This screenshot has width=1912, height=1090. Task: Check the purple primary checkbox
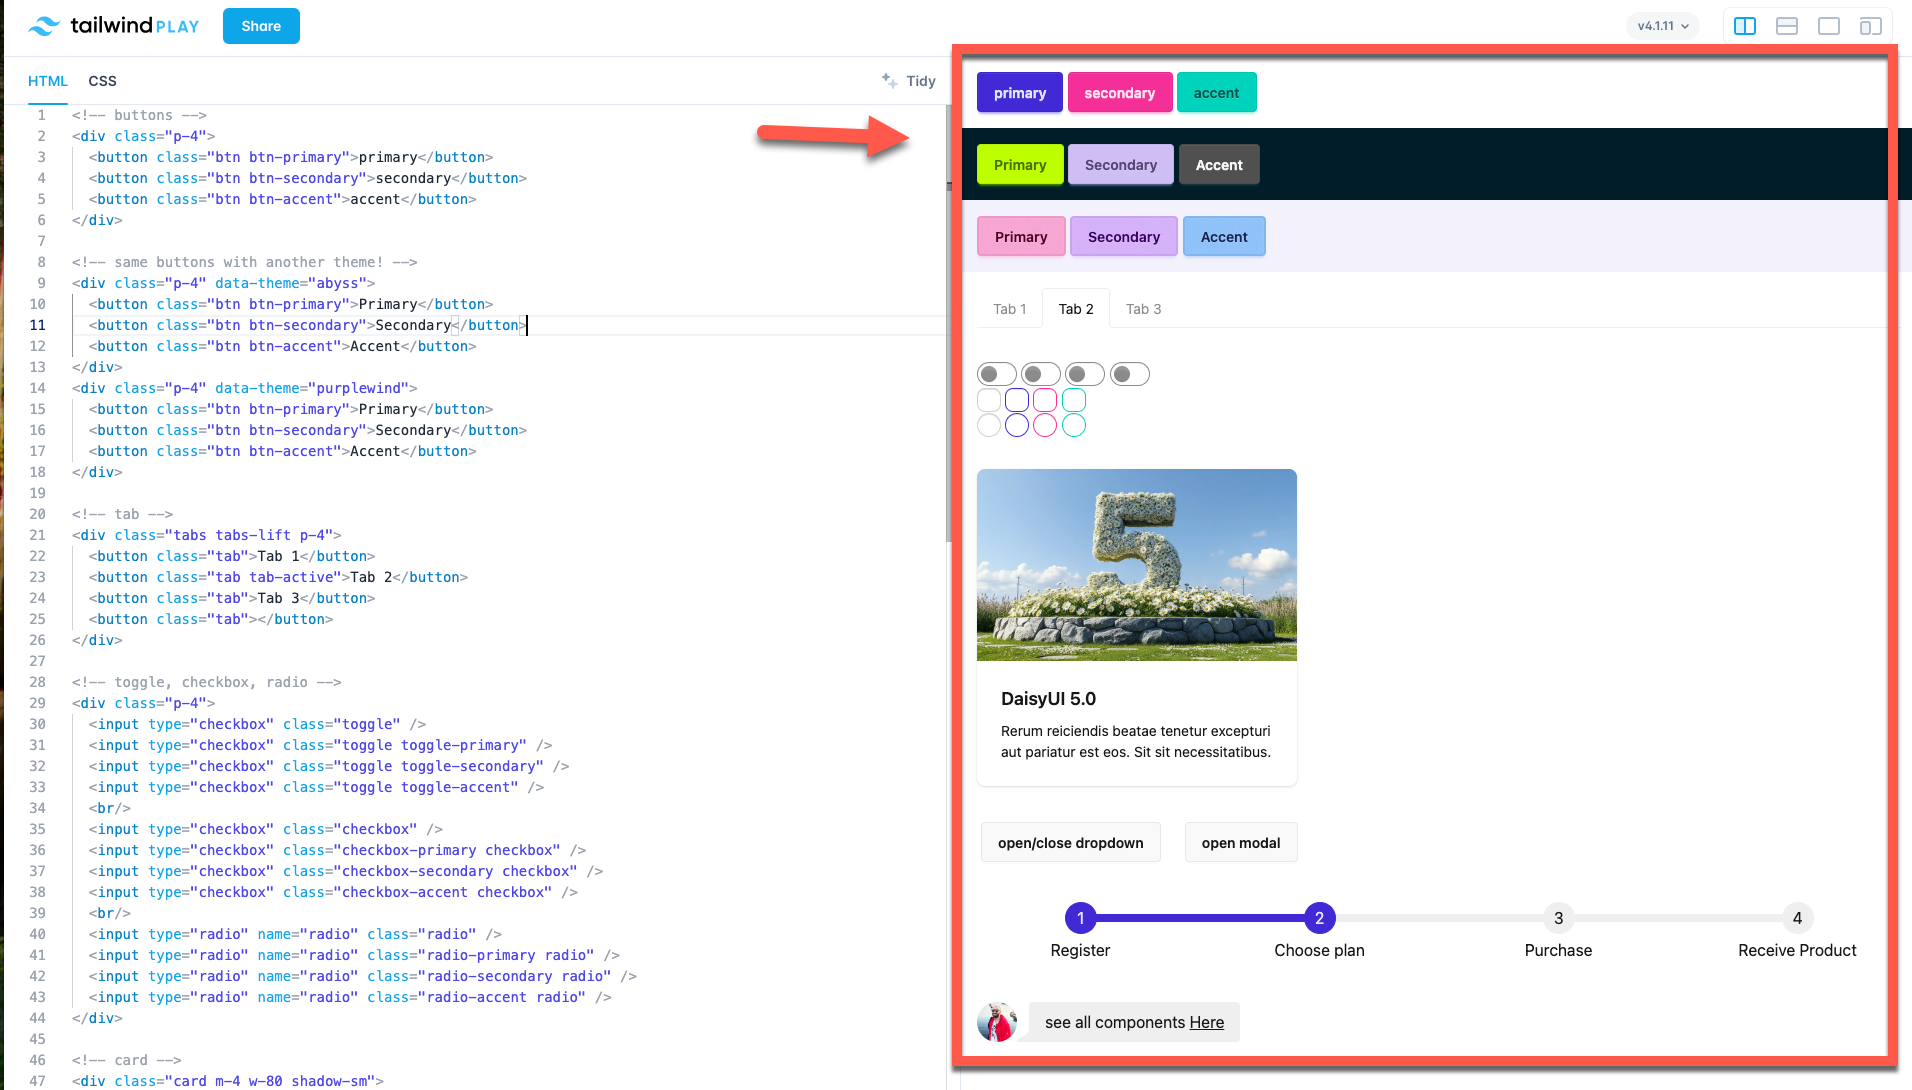[1017, 400]
